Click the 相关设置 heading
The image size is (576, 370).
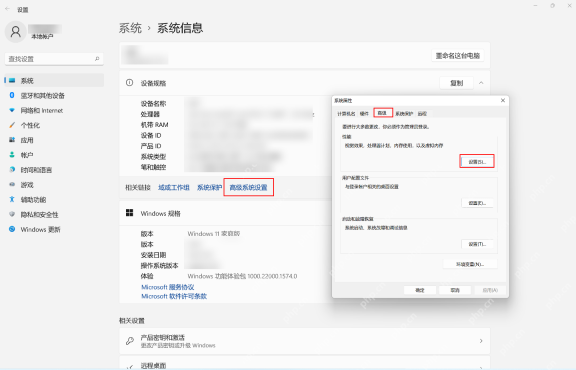(x=132, y=321)
